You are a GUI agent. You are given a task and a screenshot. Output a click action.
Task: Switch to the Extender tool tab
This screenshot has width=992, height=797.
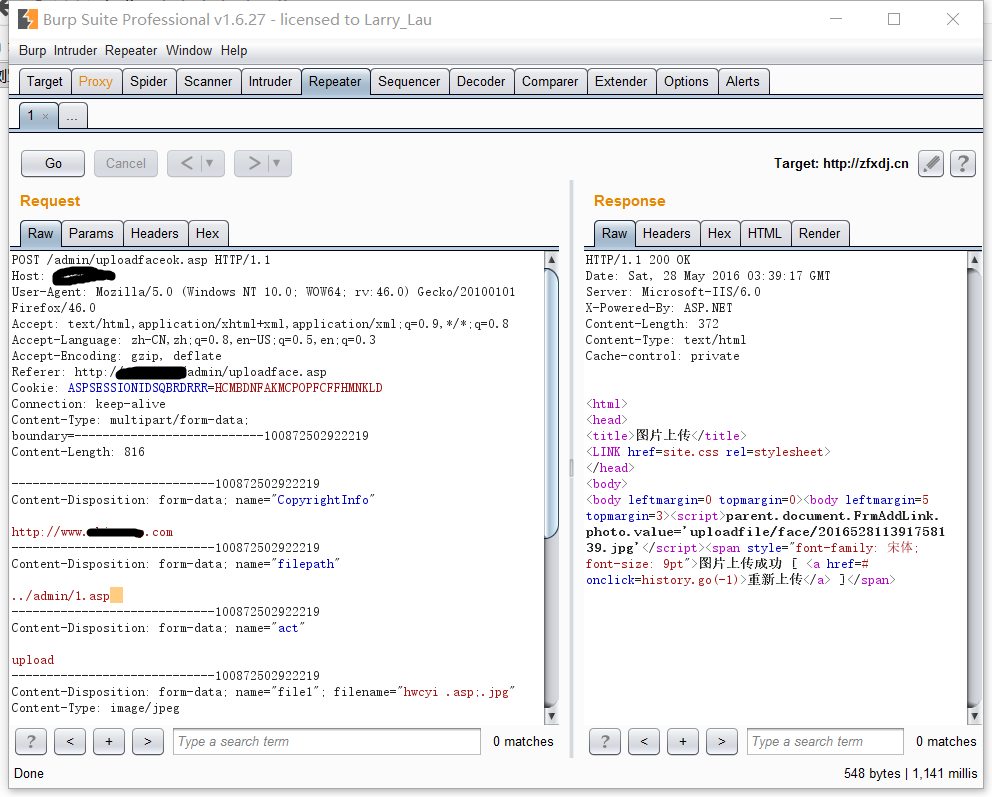[x=621, y=82]
